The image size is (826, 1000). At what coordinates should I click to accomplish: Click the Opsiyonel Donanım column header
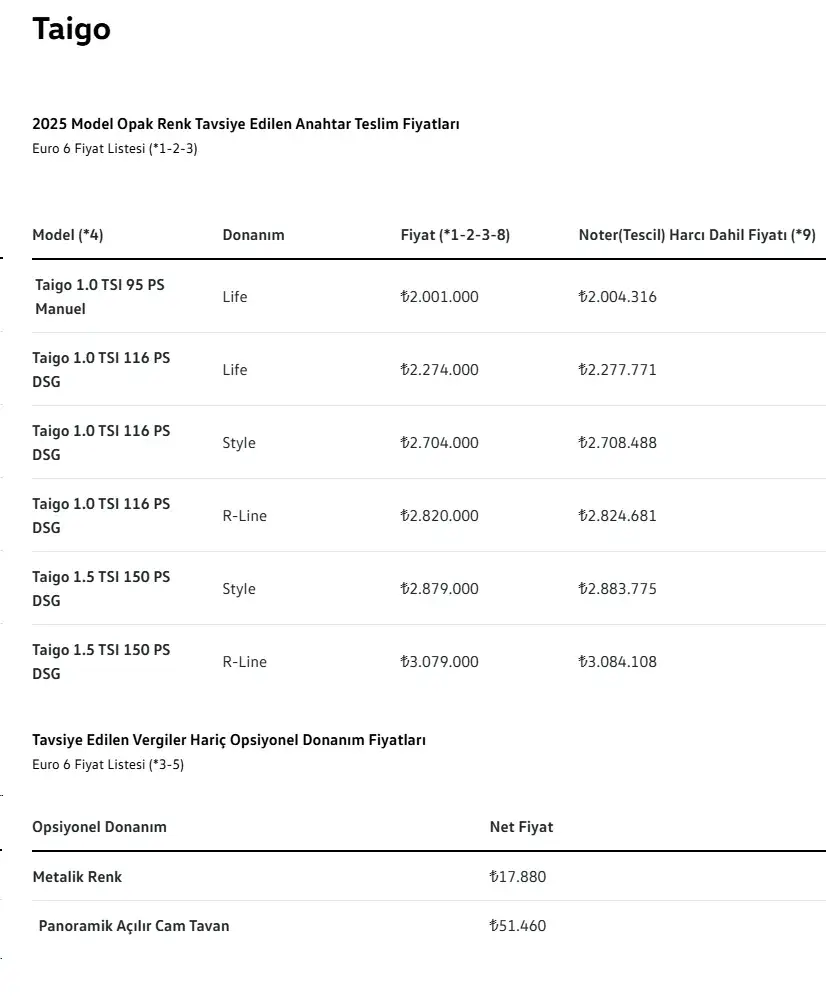[x=100, y=827]
